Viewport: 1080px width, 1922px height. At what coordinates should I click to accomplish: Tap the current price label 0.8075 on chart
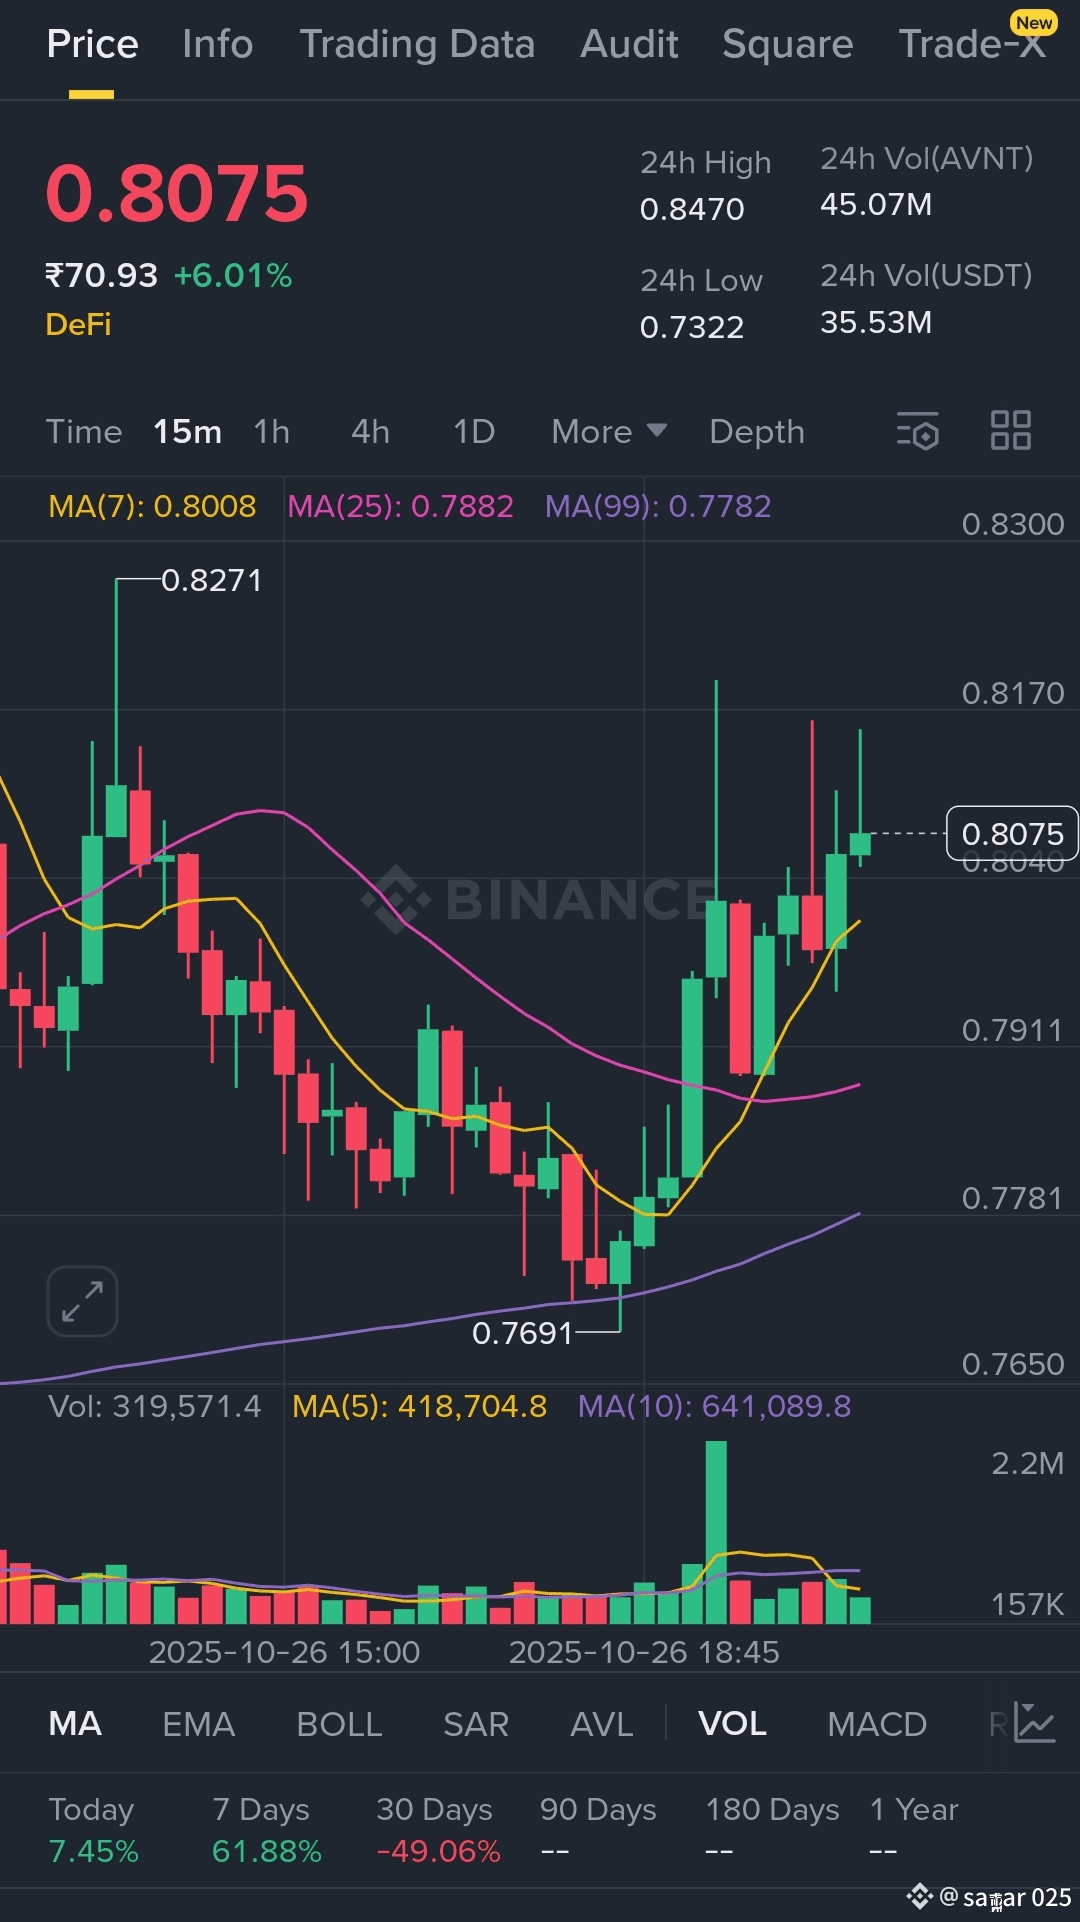pos(1012,833)
